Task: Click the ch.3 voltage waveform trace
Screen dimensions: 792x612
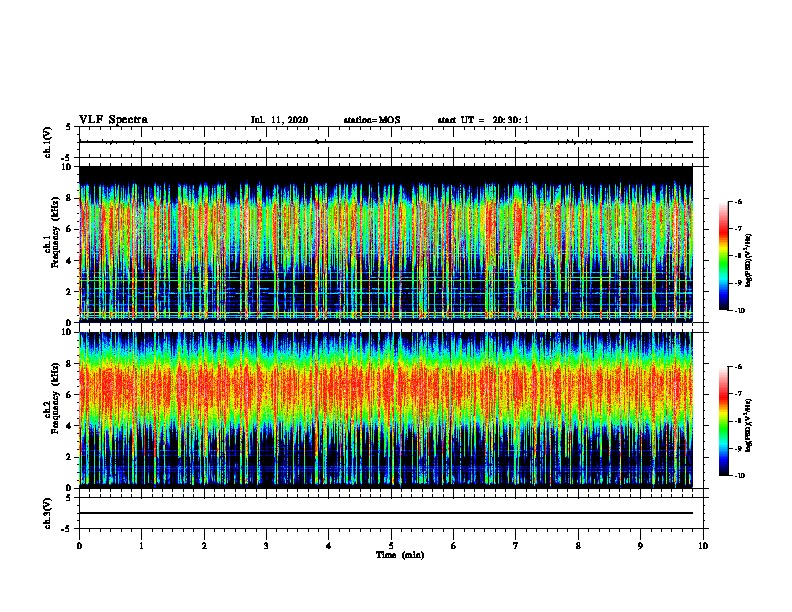Action: click(x=386, y=513)
